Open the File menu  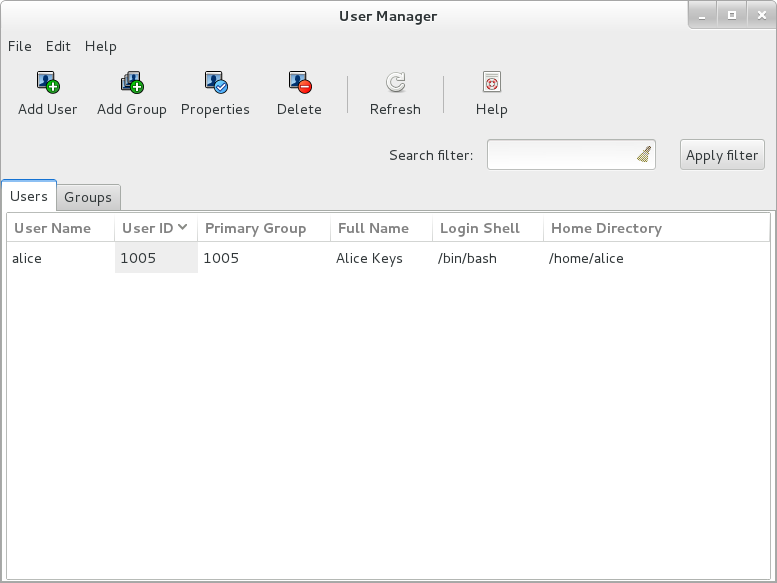tap(20, 46)
